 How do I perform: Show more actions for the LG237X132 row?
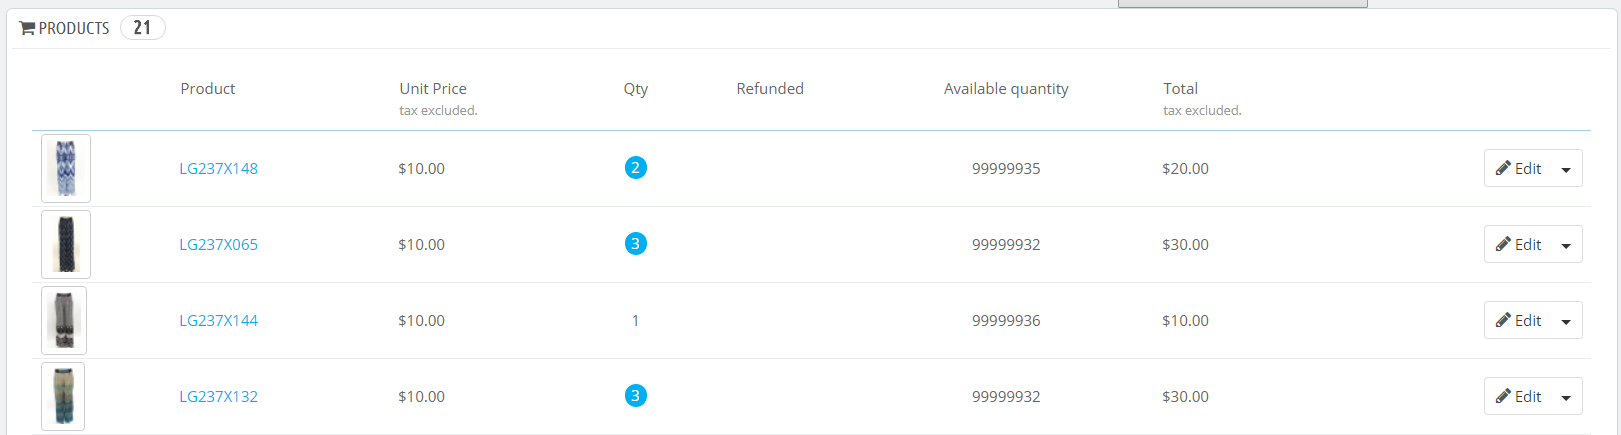(1566, 397)
